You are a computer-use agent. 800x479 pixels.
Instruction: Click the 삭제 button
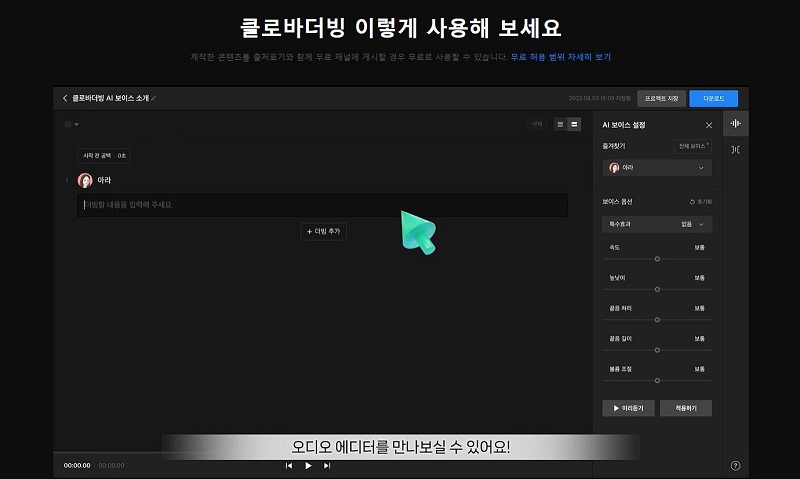[x=537, y=124]
